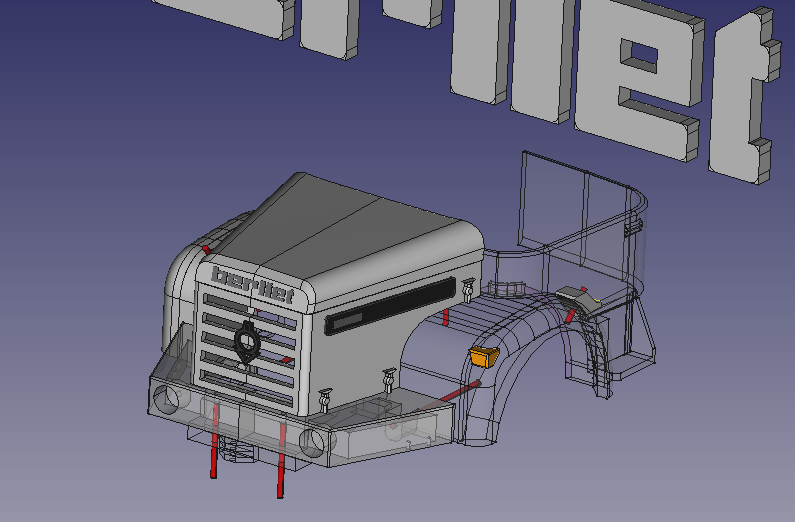Select the embossed berliet lettering above the grille
This screenshot has height=522, width=795.
pyautogui.click(x=252, y=284)
